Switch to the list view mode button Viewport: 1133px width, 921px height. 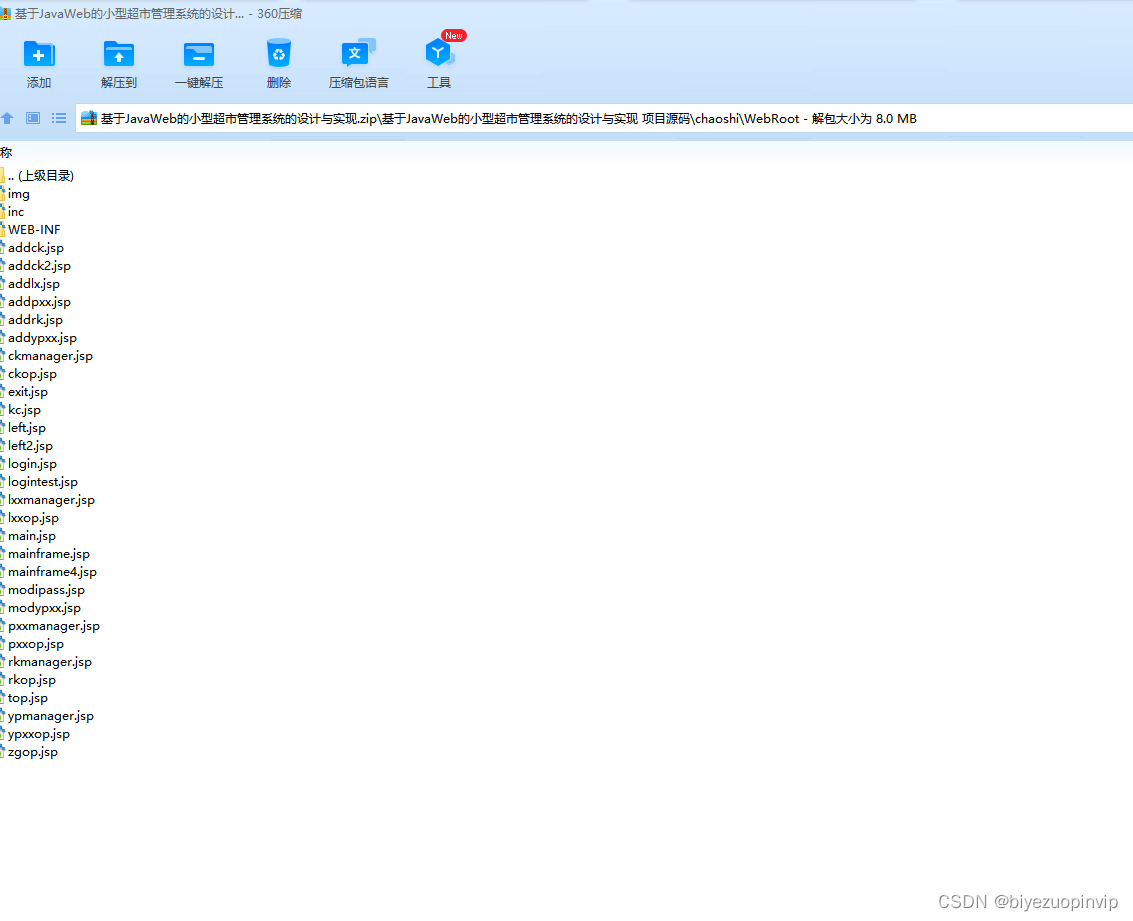59,118
